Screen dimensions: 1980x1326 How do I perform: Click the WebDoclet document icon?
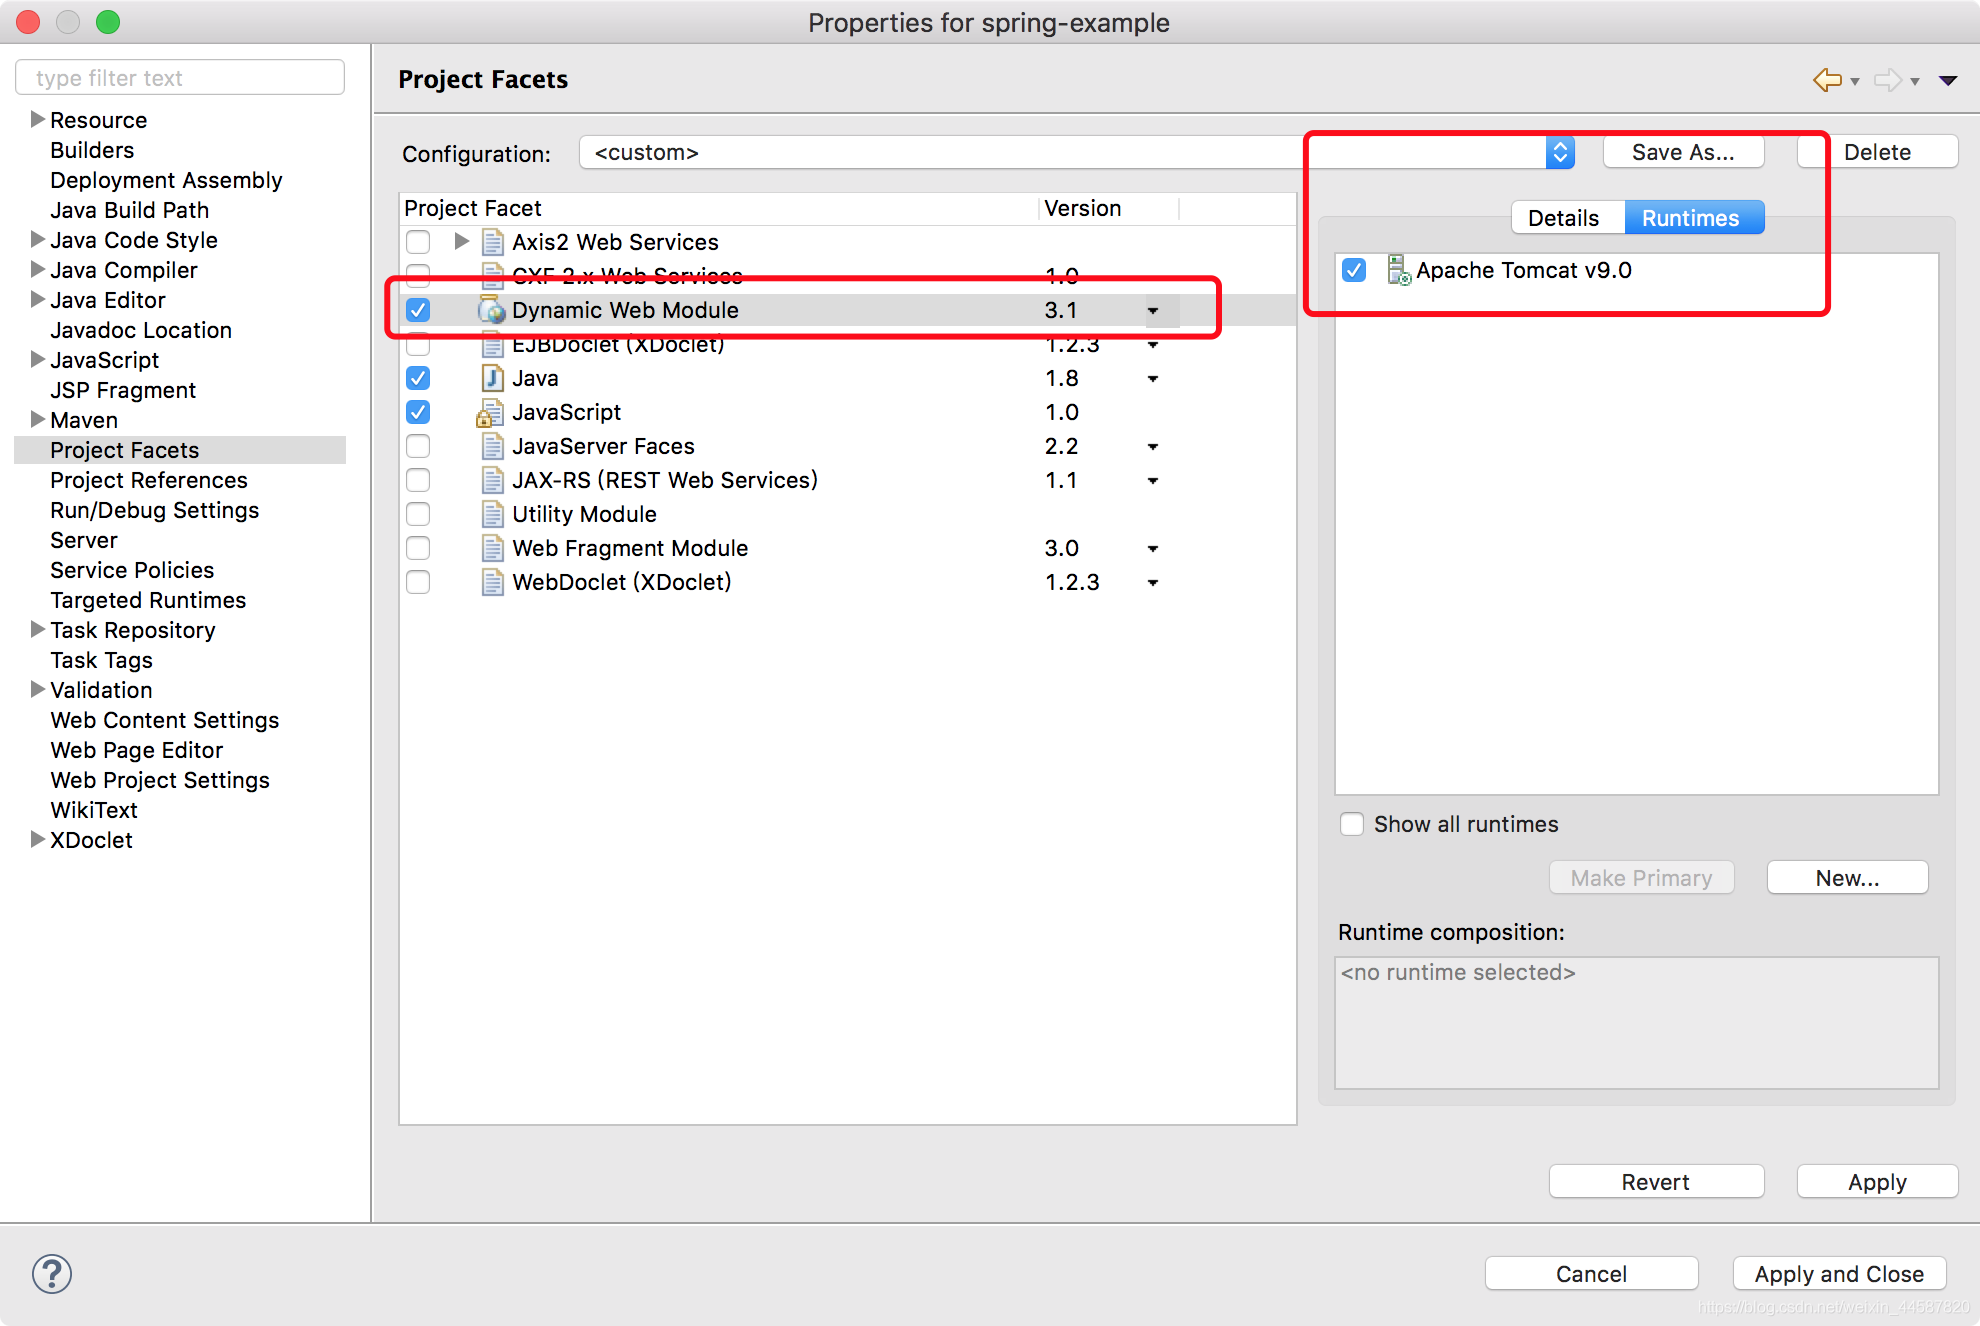pos(492,582)
